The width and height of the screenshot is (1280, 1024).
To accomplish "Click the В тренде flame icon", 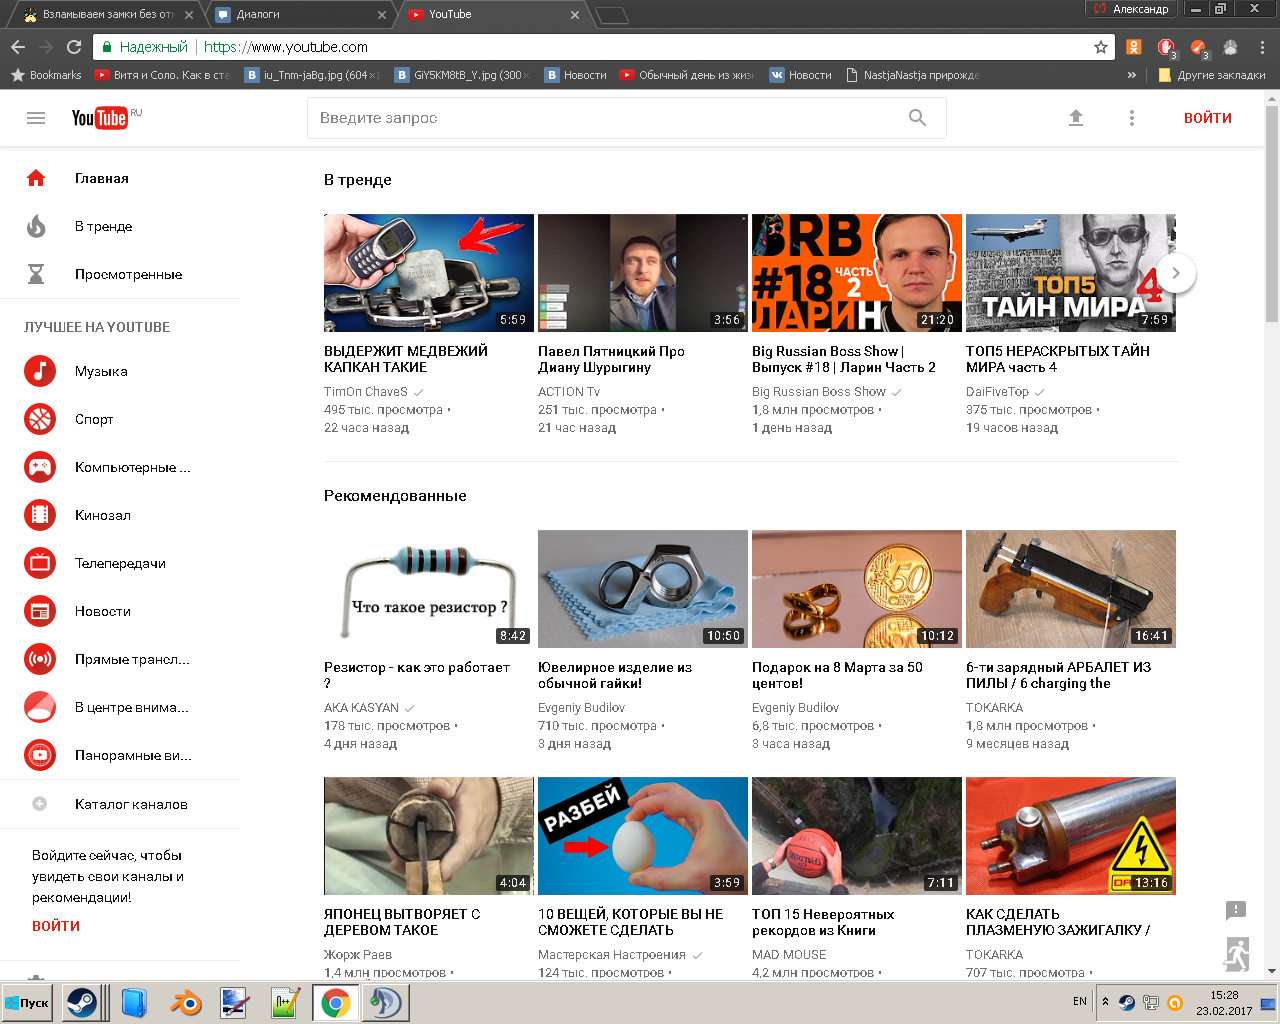I will (x=36, y=226).
